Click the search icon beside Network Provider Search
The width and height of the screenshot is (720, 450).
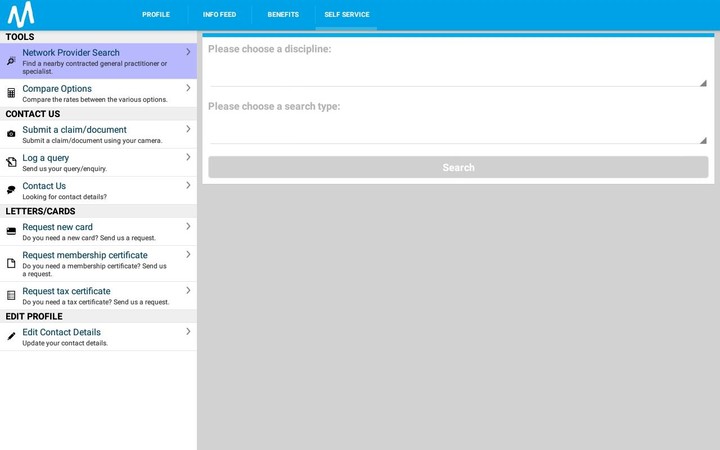[x=11, y=61]
